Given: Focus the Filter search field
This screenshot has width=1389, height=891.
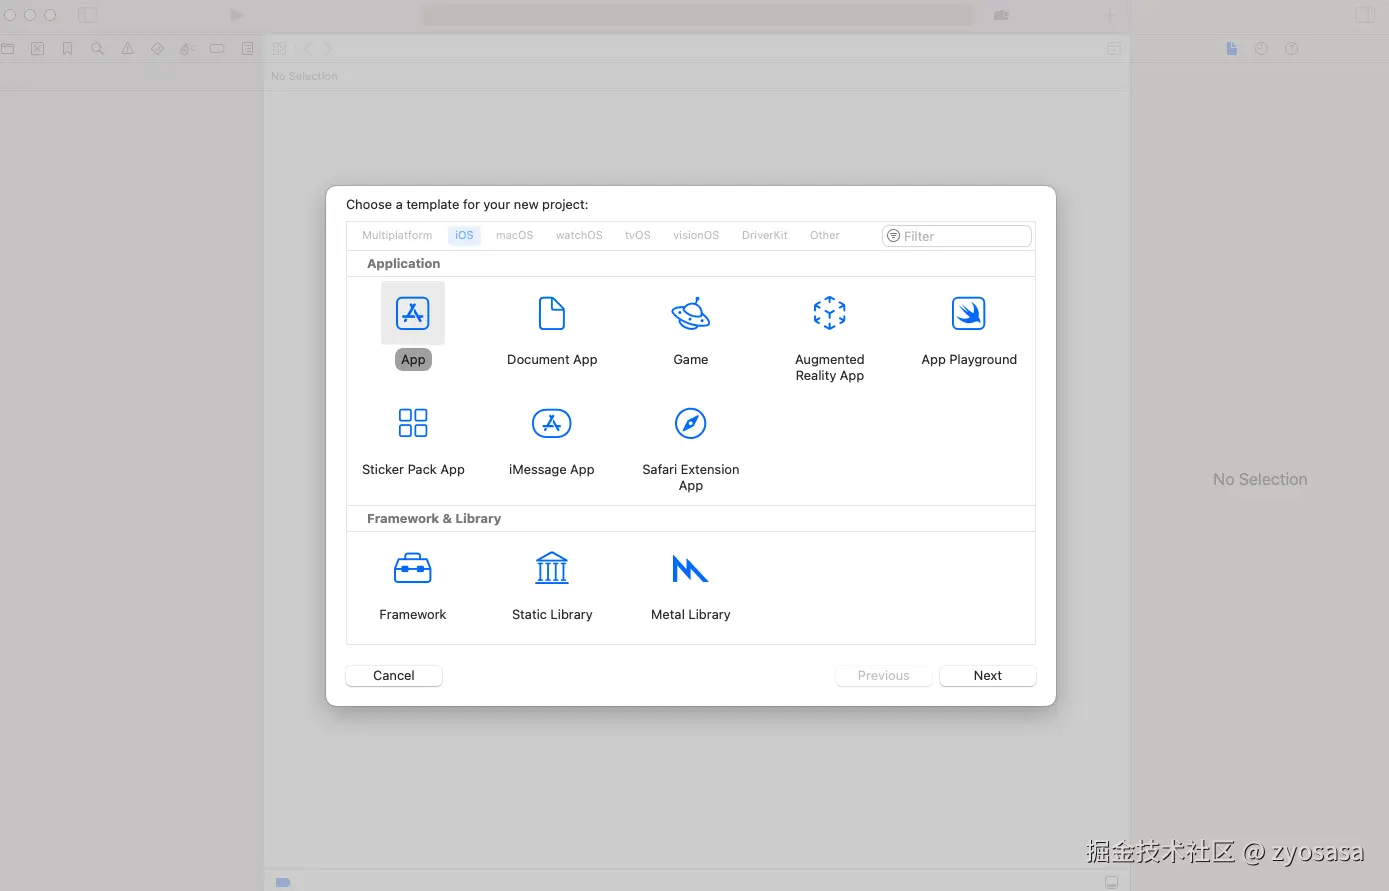Looking at the screenshot, I should coord(957,236).
